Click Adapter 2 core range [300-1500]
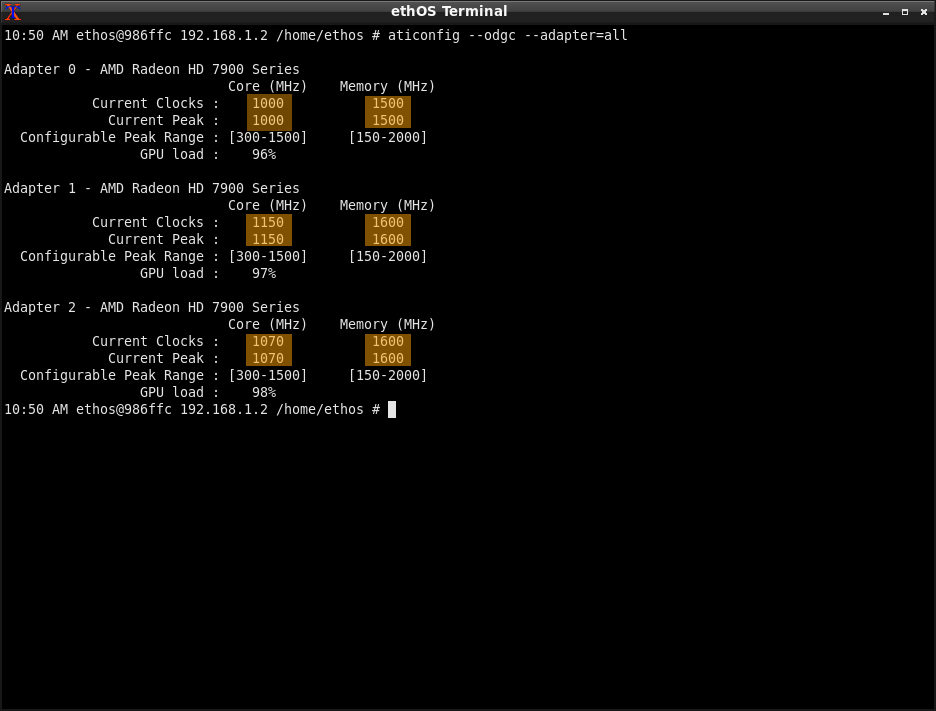Image resolution: width=936 pixels, height=711 pixels. click(x=268, y=375)
